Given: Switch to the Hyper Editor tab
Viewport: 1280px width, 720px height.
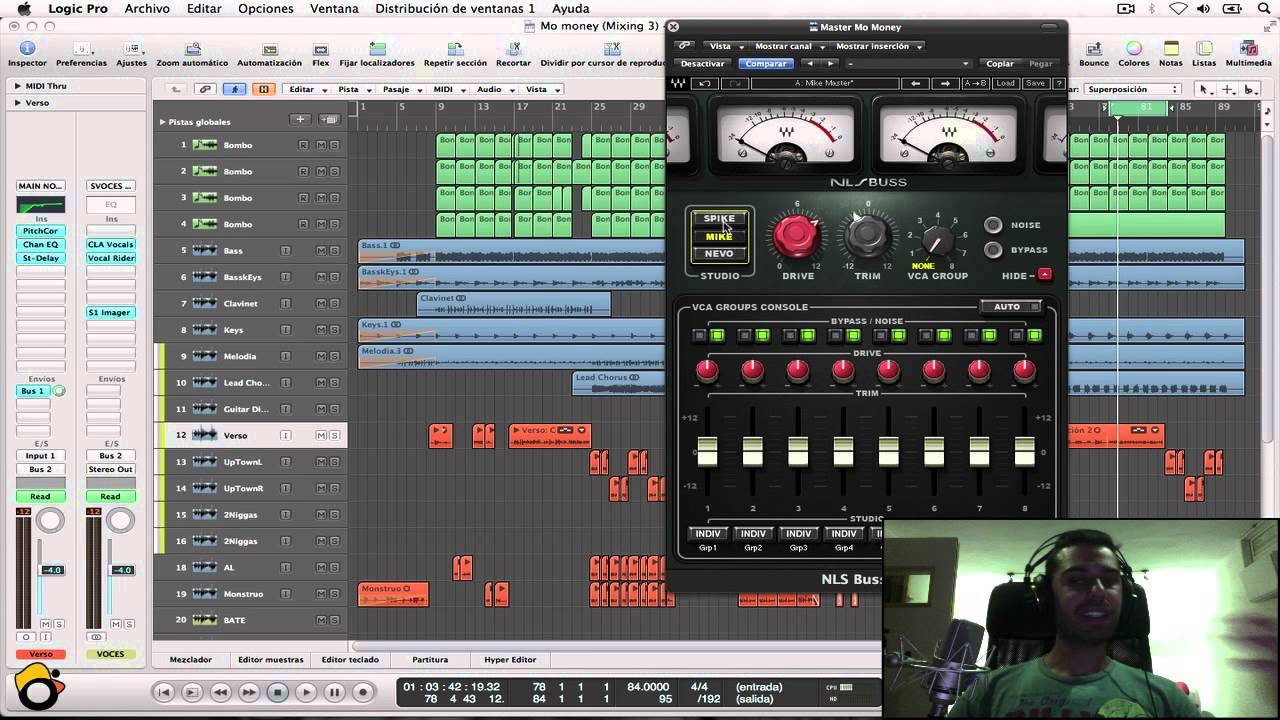Looking at the screenshot, I should pyautogui.click(x=510, y=660).
